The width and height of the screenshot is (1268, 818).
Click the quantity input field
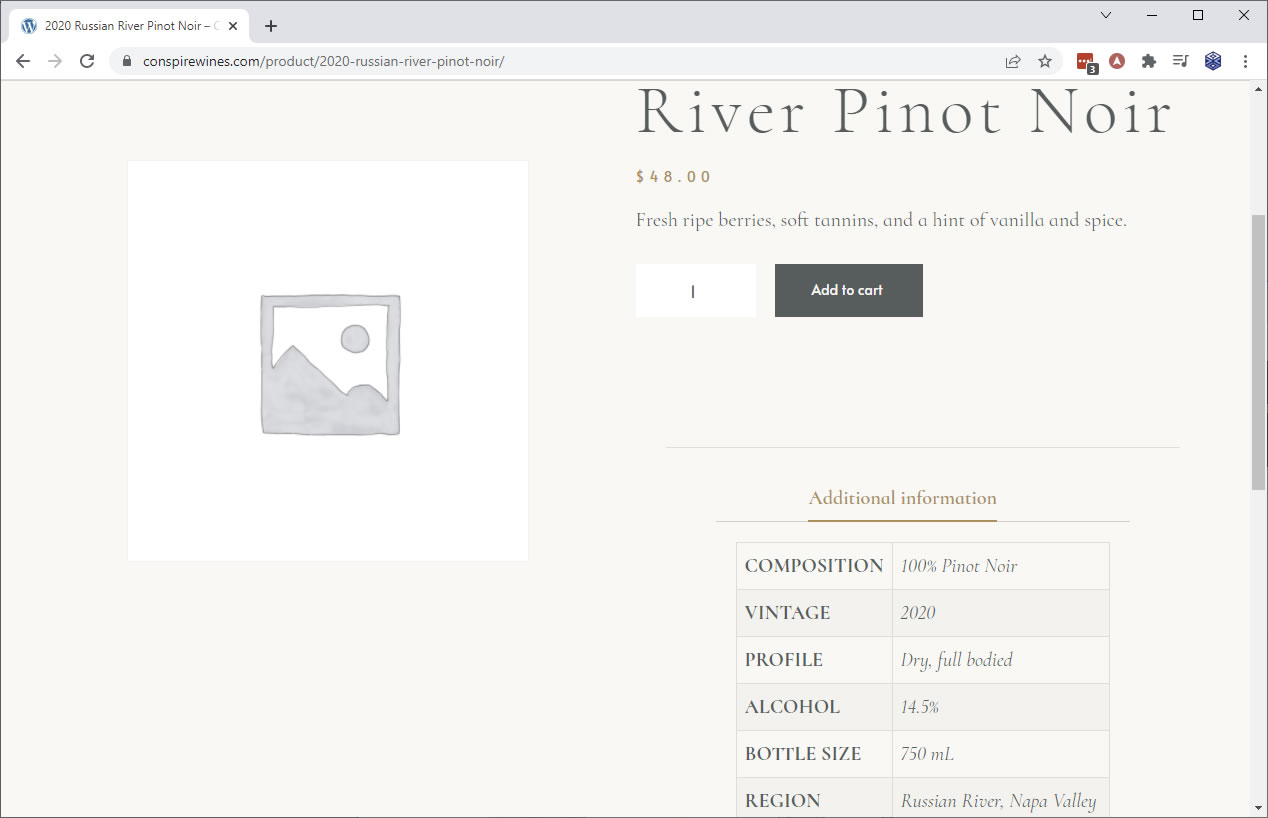[695, 291]
